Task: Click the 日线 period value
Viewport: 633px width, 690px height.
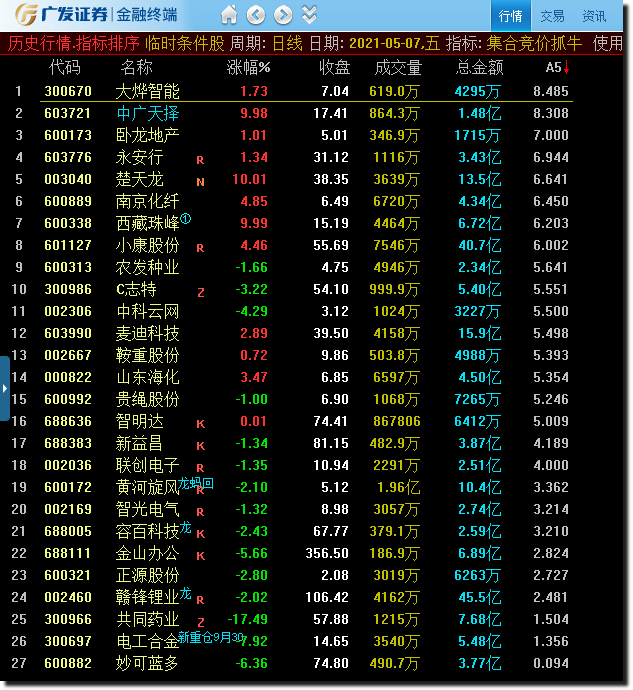Action: tap(287, 43)
